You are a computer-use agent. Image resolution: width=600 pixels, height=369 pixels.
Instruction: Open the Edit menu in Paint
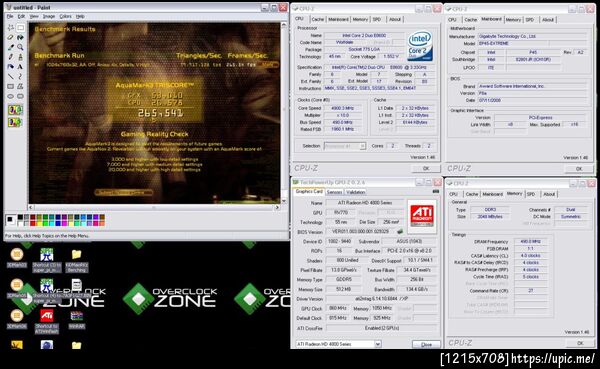click(x=21, y=16)
